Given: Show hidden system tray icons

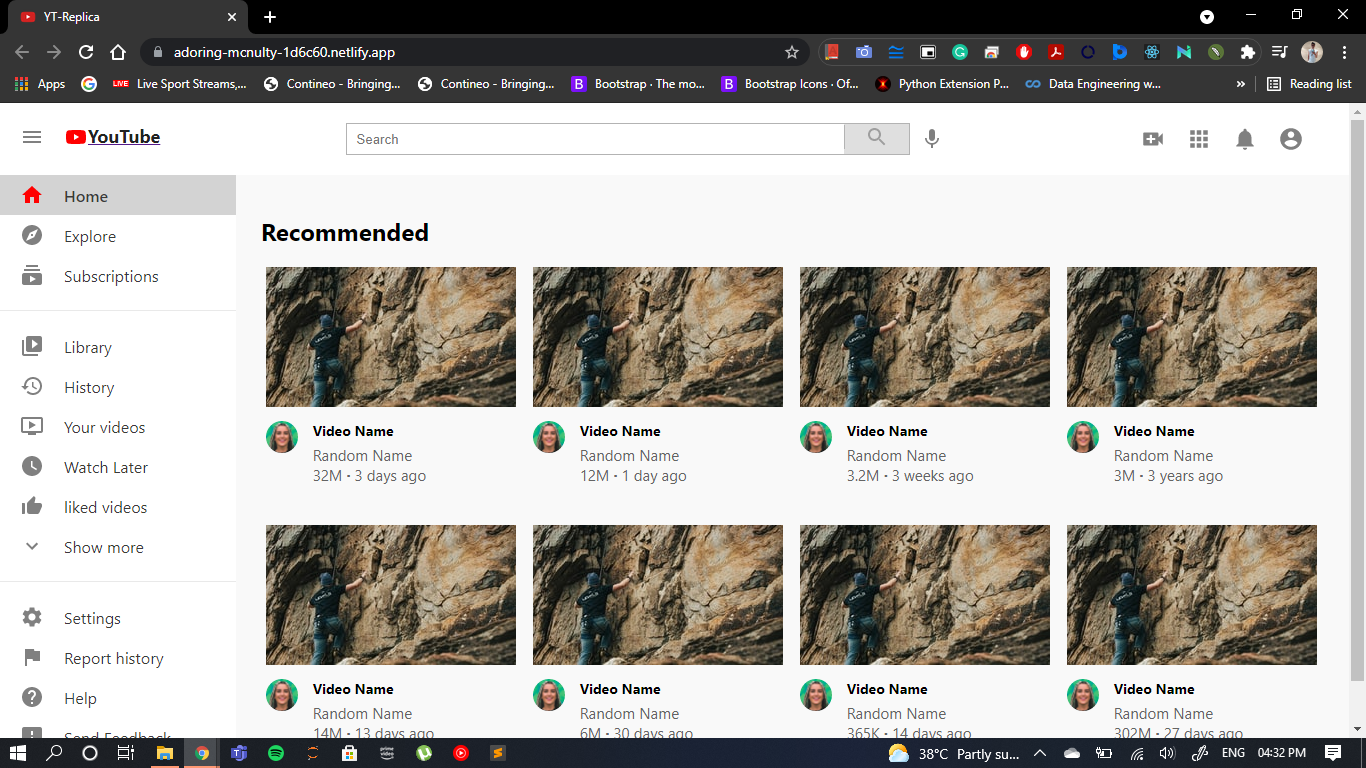Looking at the screenshot, I should 1040,753.
